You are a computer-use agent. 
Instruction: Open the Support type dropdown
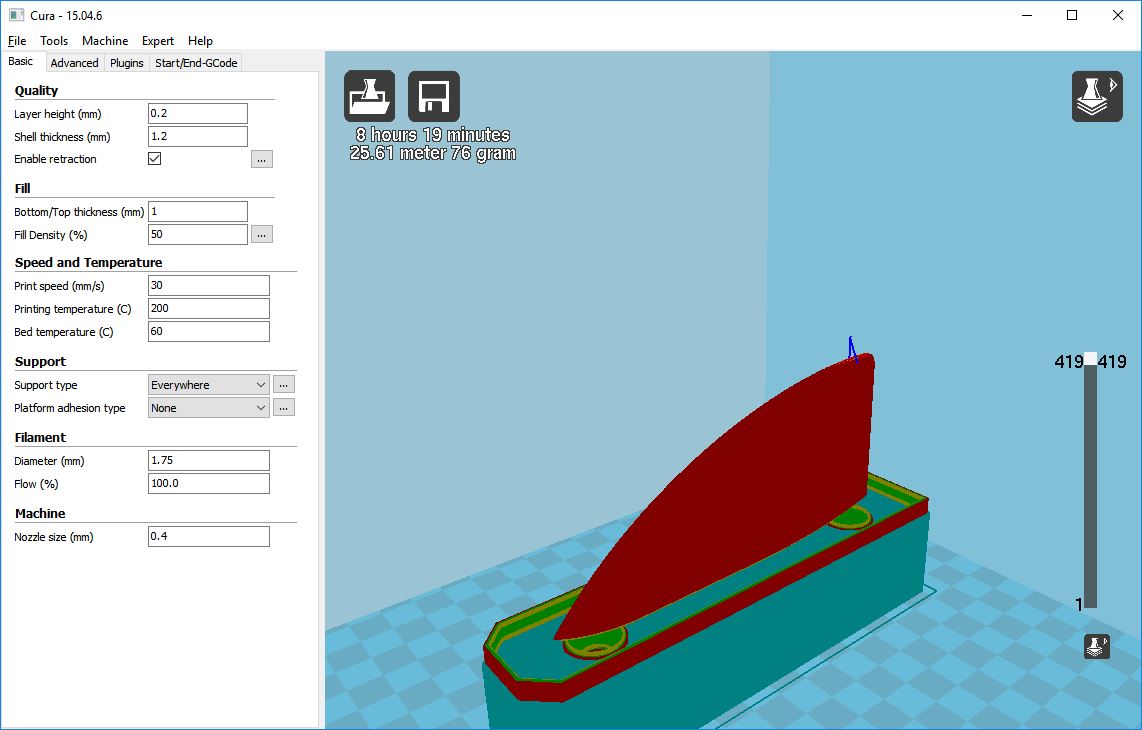click(x=208, y=385)
